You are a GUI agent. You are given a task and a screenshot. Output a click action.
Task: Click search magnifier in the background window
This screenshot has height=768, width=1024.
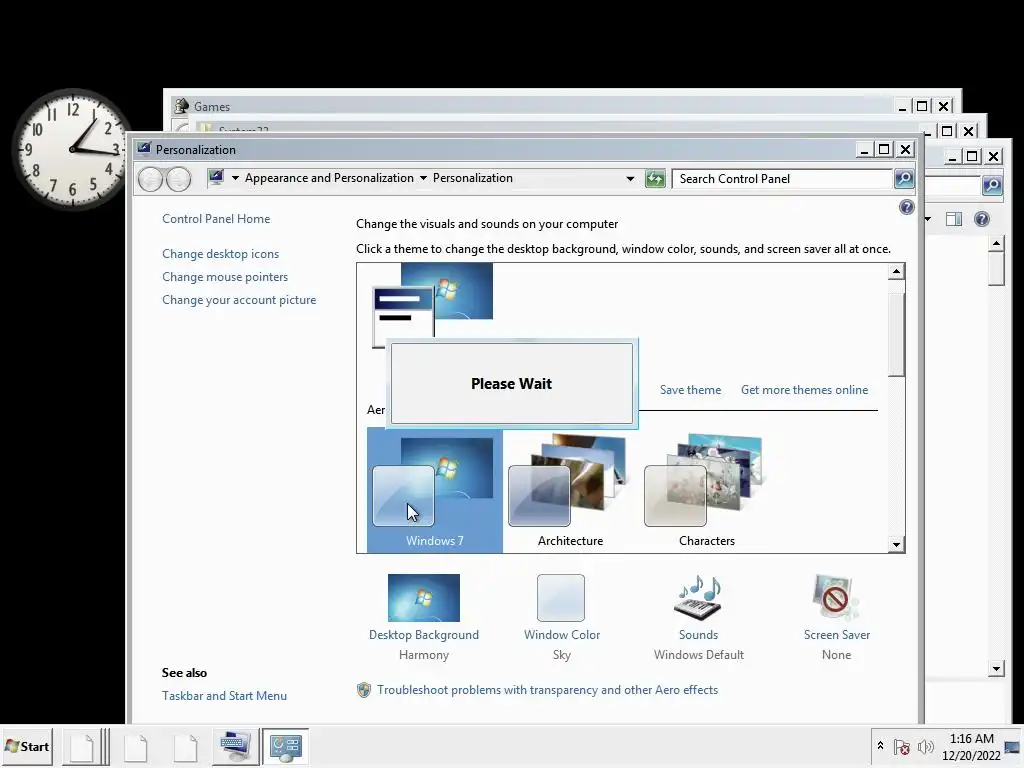click(x=992, y=185)
